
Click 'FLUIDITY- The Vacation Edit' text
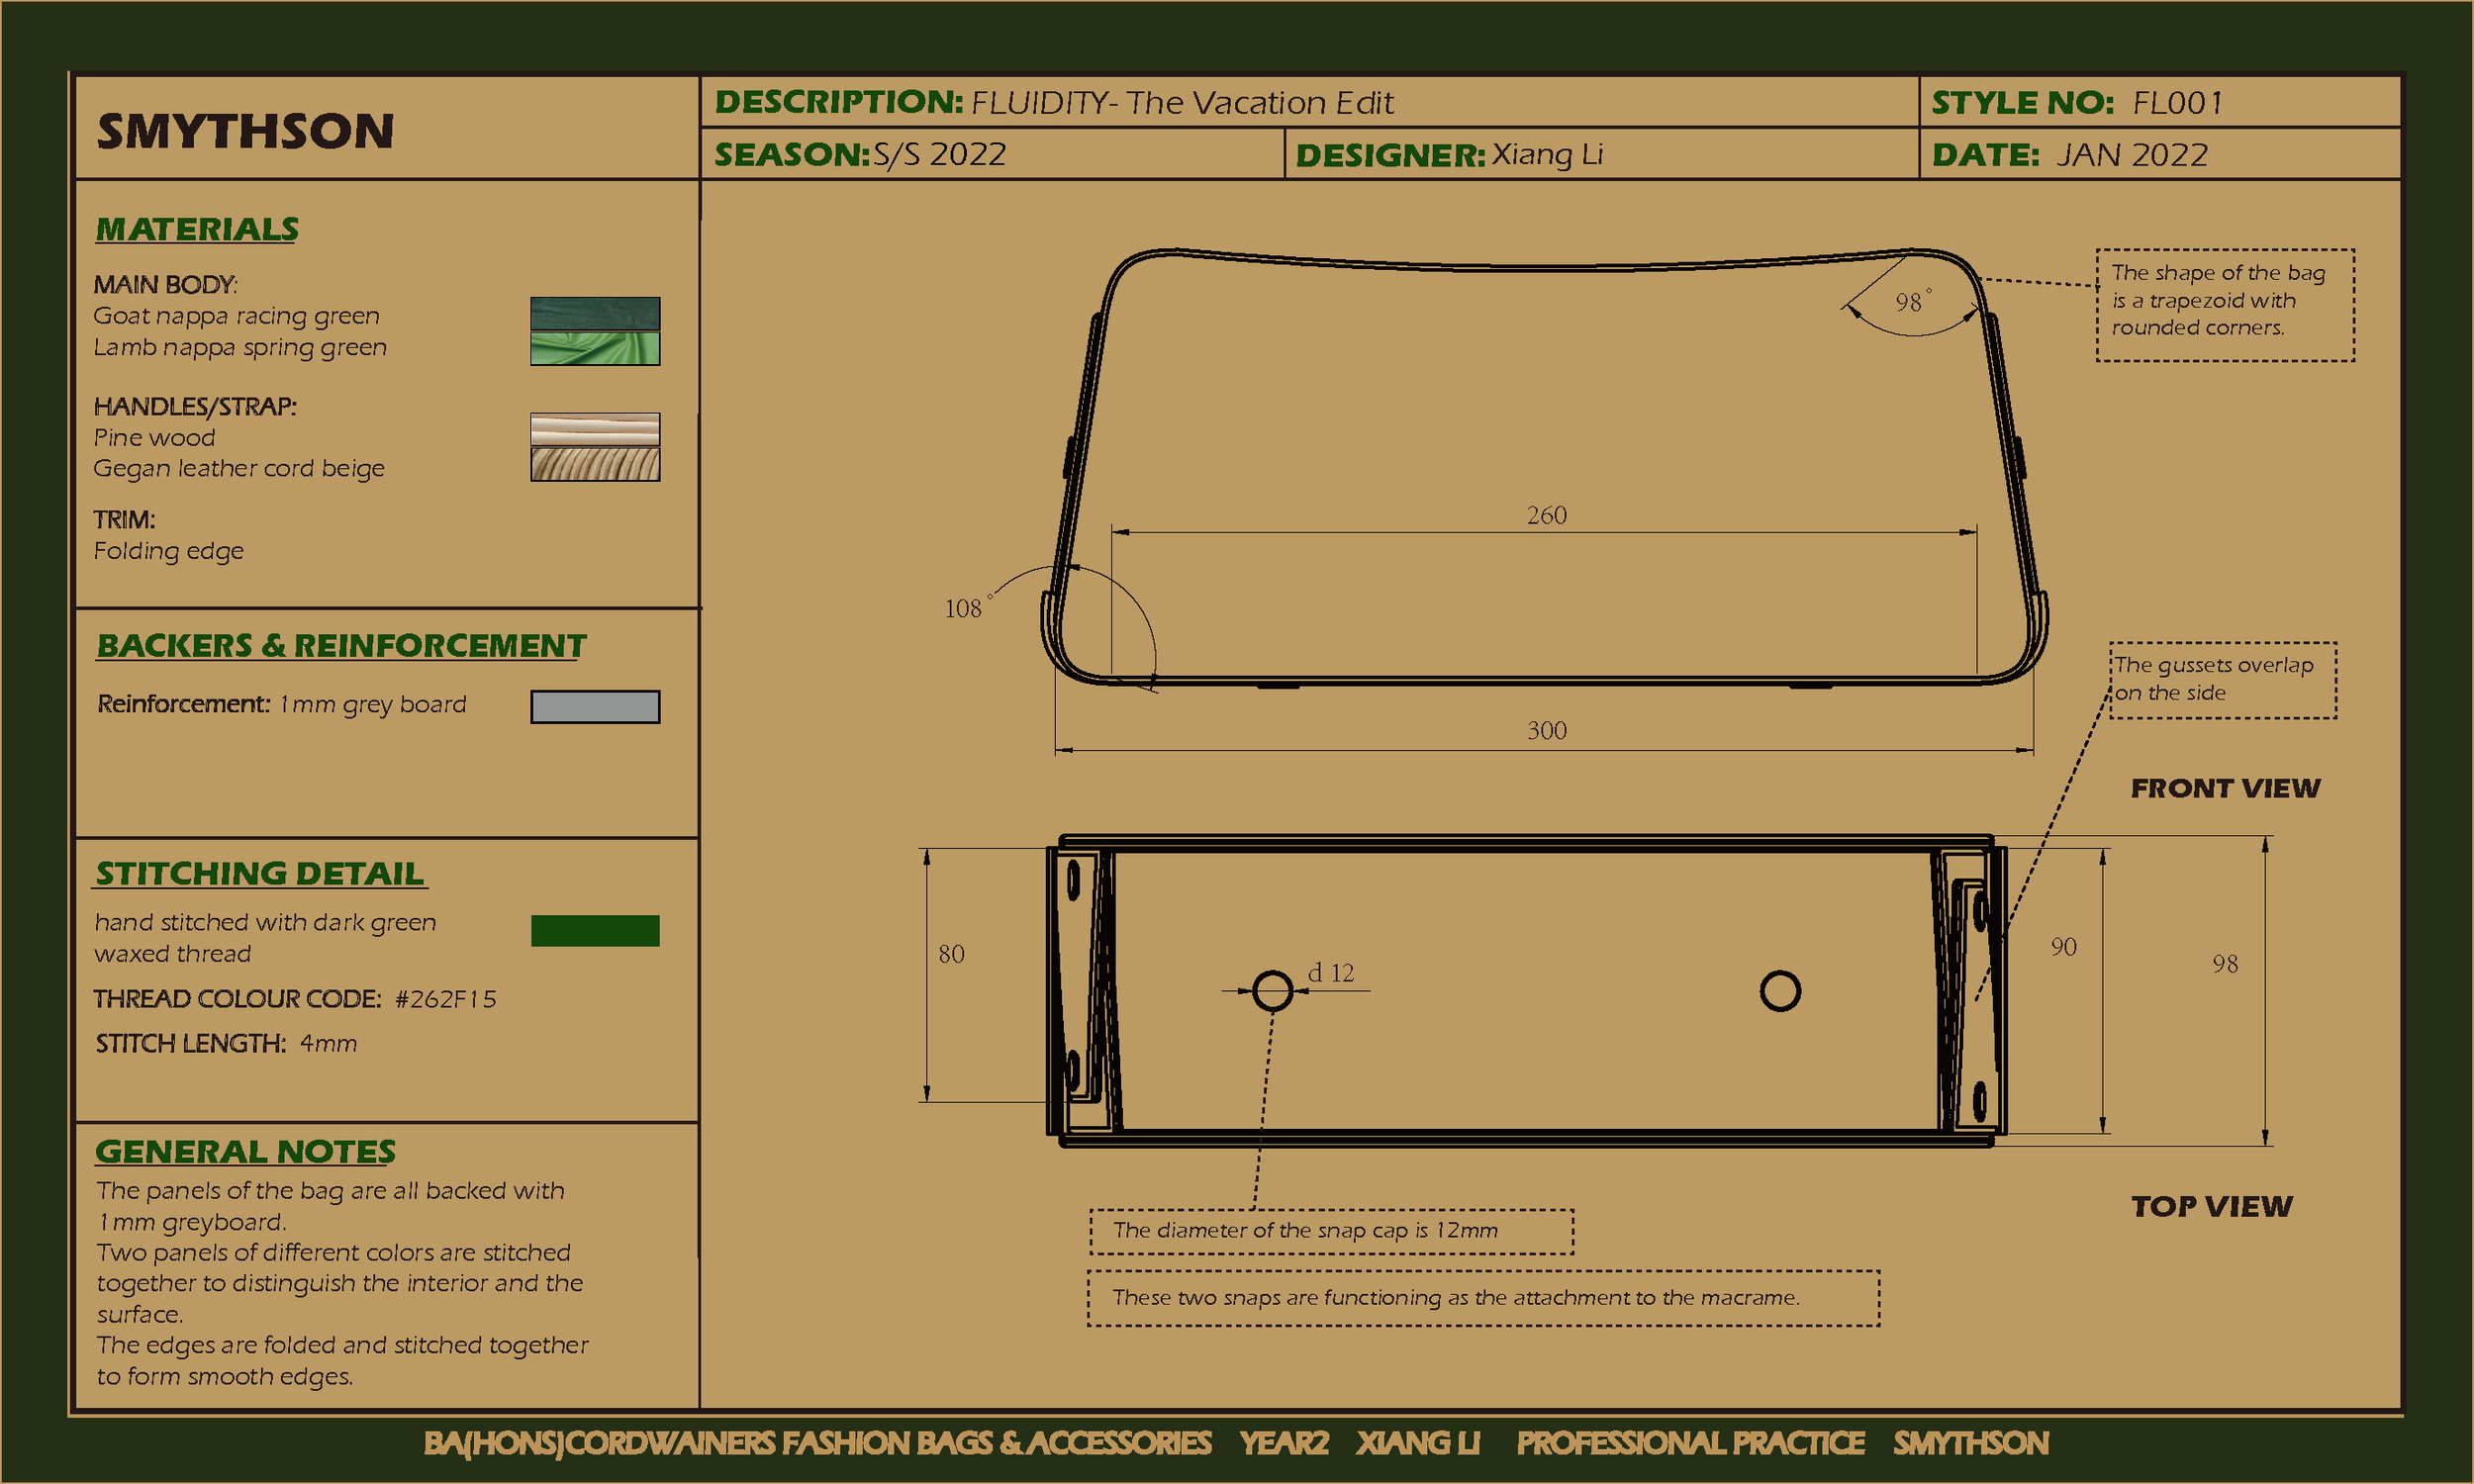[x=1182, y=103]
